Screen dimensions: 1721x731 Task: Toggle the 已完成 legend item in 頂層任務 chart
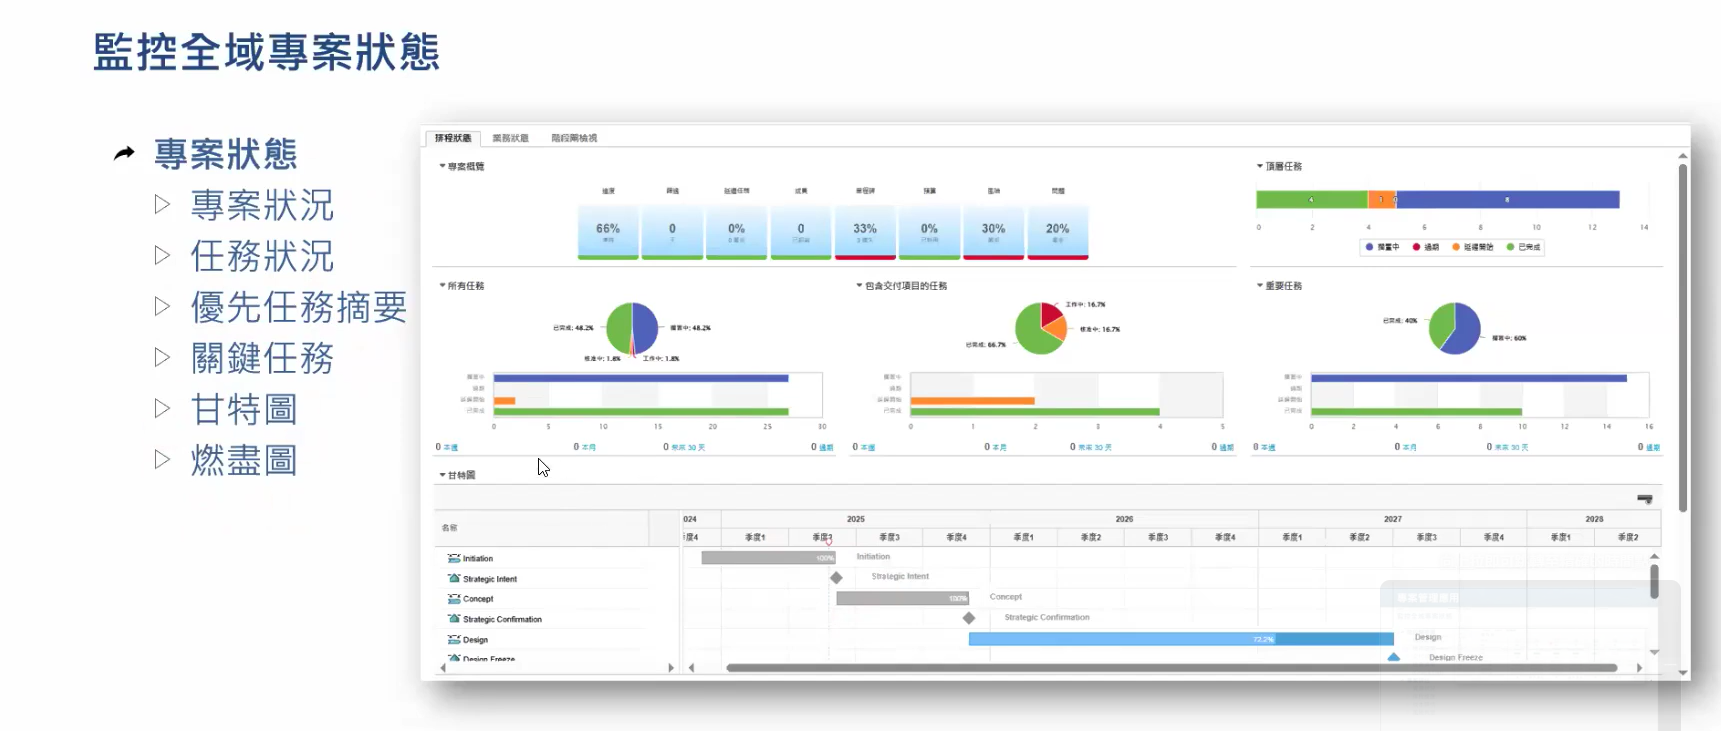pos(1523,247)
